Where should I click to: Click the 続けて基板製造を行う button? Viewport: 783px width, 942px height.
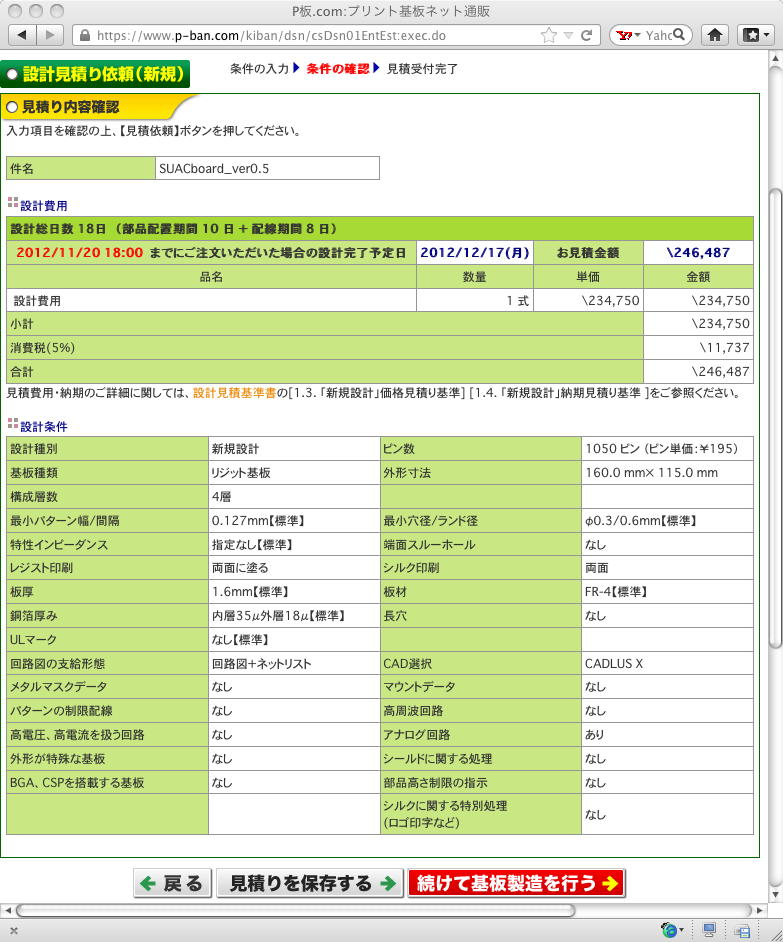click(516, 883)
